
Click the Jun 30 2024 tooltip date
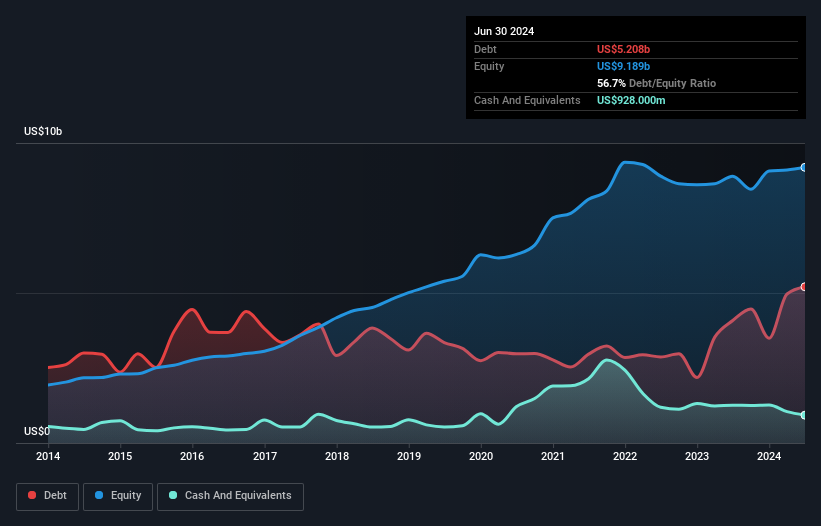(504, 31)
